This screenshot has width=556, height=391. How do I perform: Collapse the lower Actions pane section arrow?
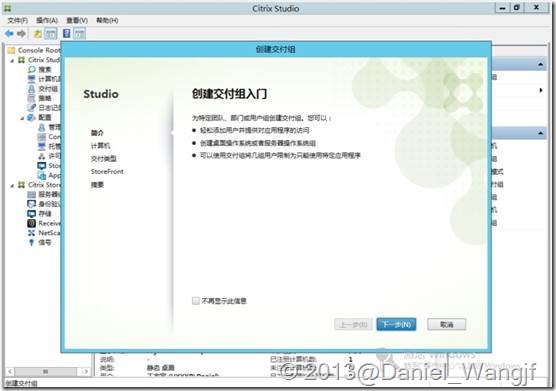pyautogui.click(x=540, y=133)
